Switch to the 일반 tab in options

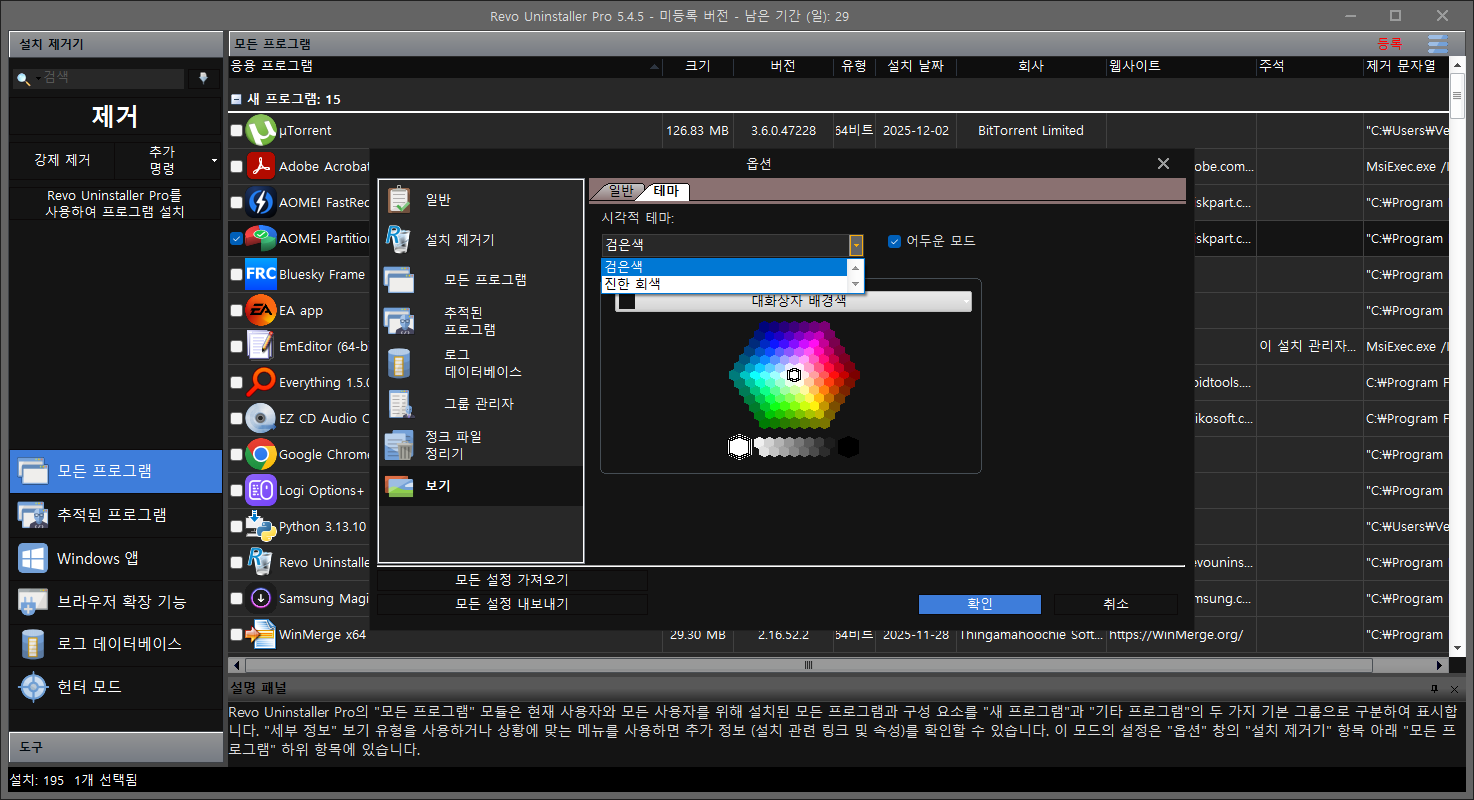click(621, 191)
